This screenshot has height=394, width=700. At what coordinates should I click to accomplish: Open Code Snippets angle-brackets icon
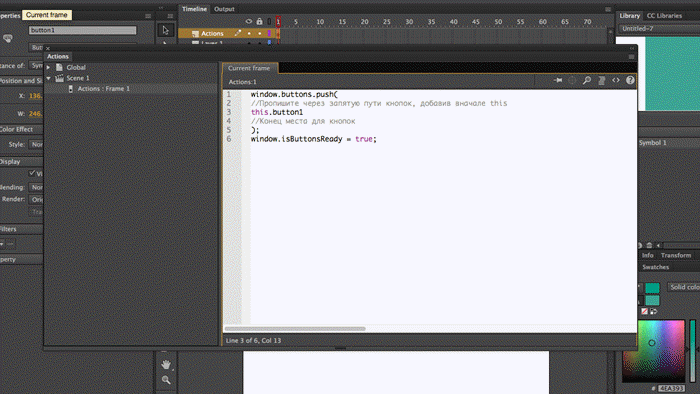(x=616, y=80)
